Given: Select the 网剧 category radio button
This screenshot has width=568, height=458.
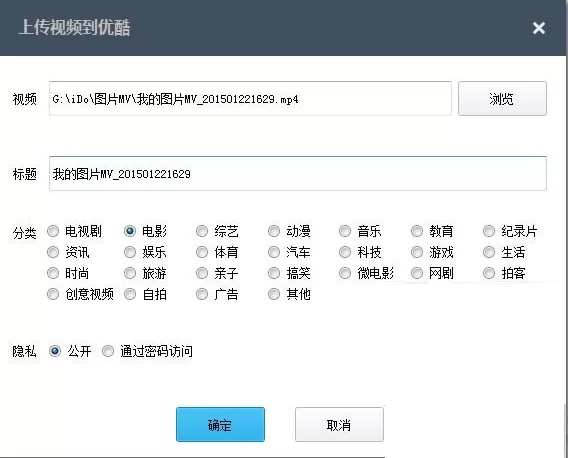Looking at the screenshot, I should [417, 273].
